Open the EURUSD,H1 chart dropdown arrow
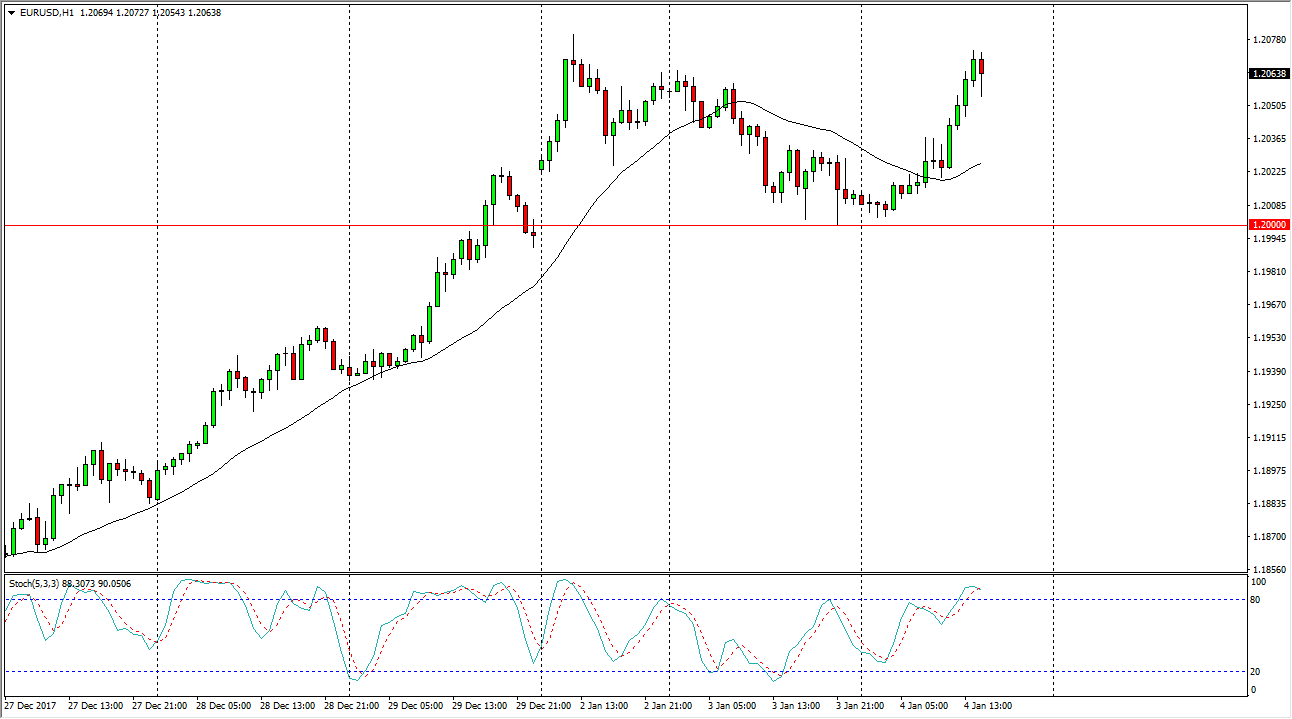The width and height of the screenshot is (1292, 719). pyautogui.click(x=10, y=13)
